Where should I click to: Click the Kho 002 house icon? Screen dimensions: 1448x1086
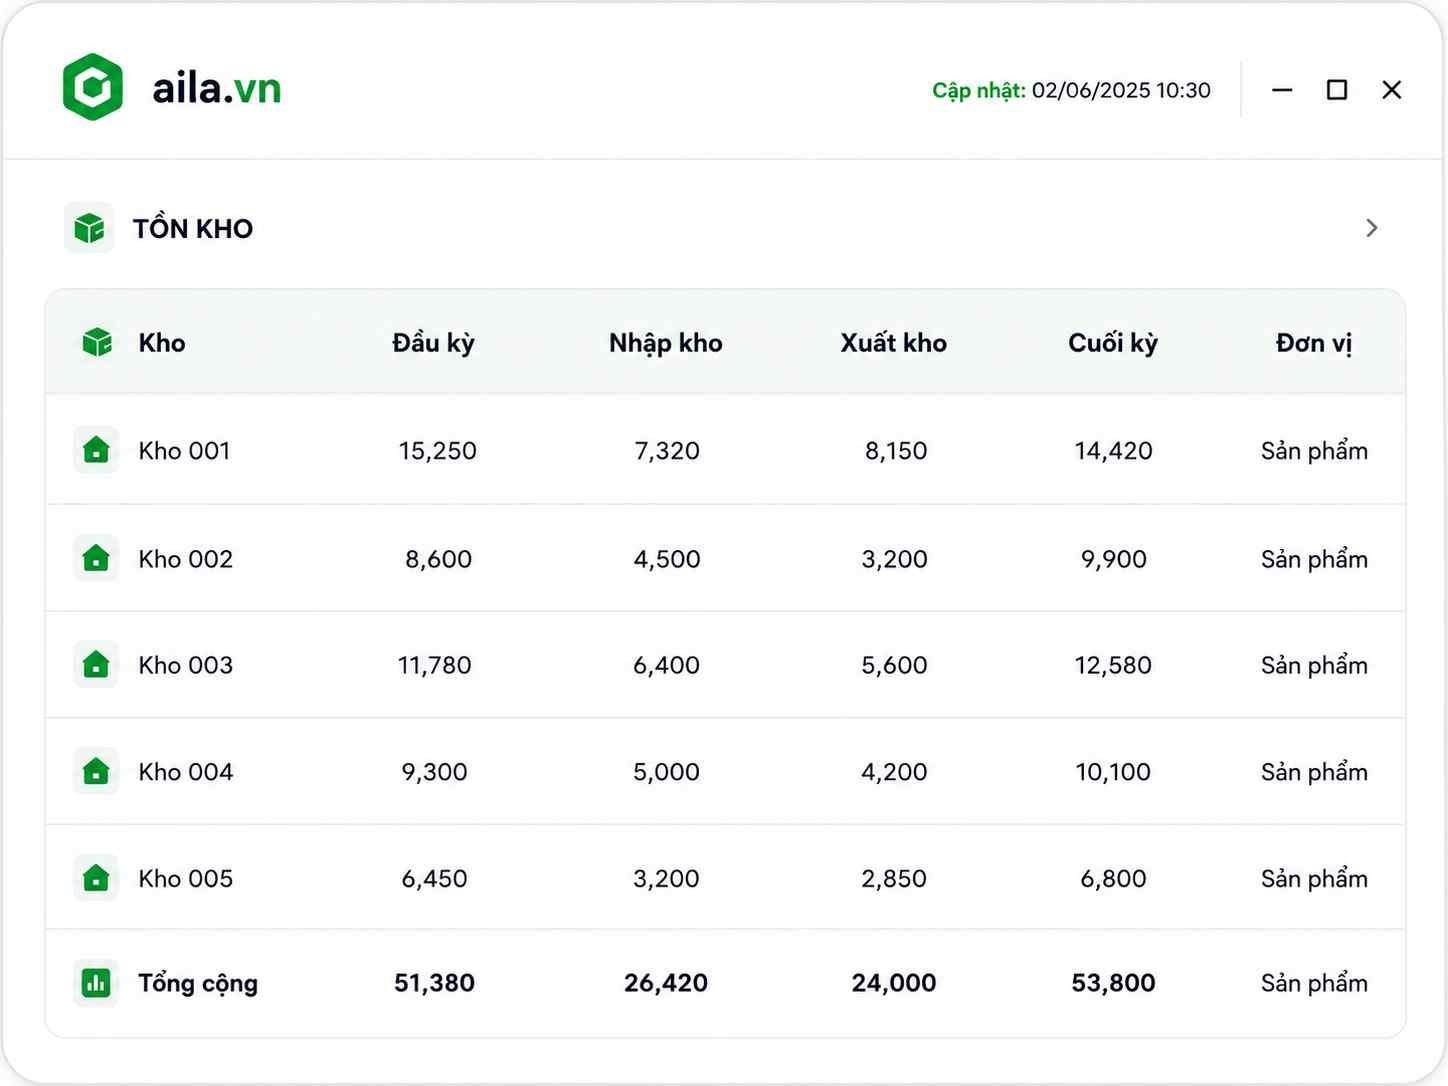96,558
